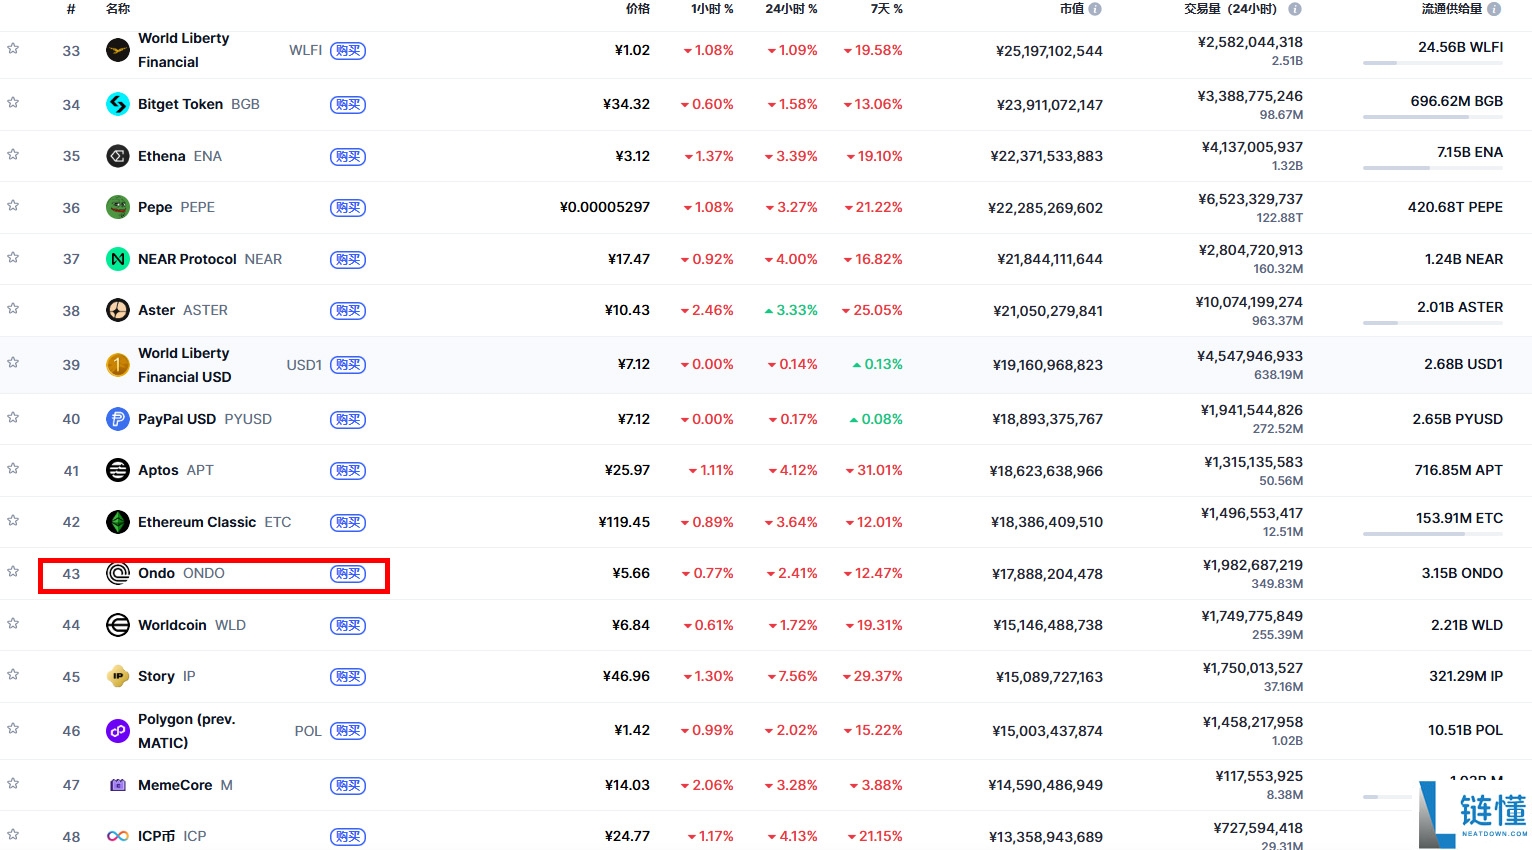Open the info icon beside 交易量 (24小时)

(1295, 9)
